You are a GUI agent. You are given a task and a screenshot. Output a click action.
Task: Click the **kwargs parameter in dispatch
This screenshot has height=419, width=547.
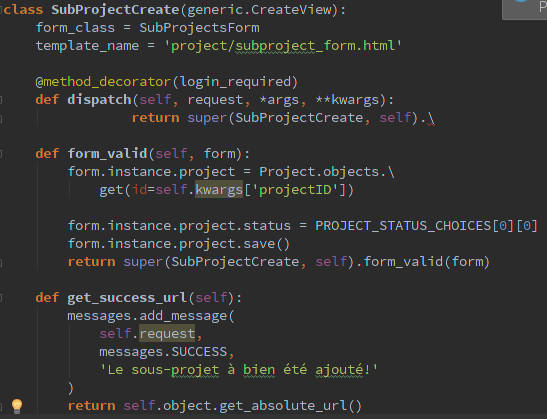pyautogui.click(x=347, y=100)
